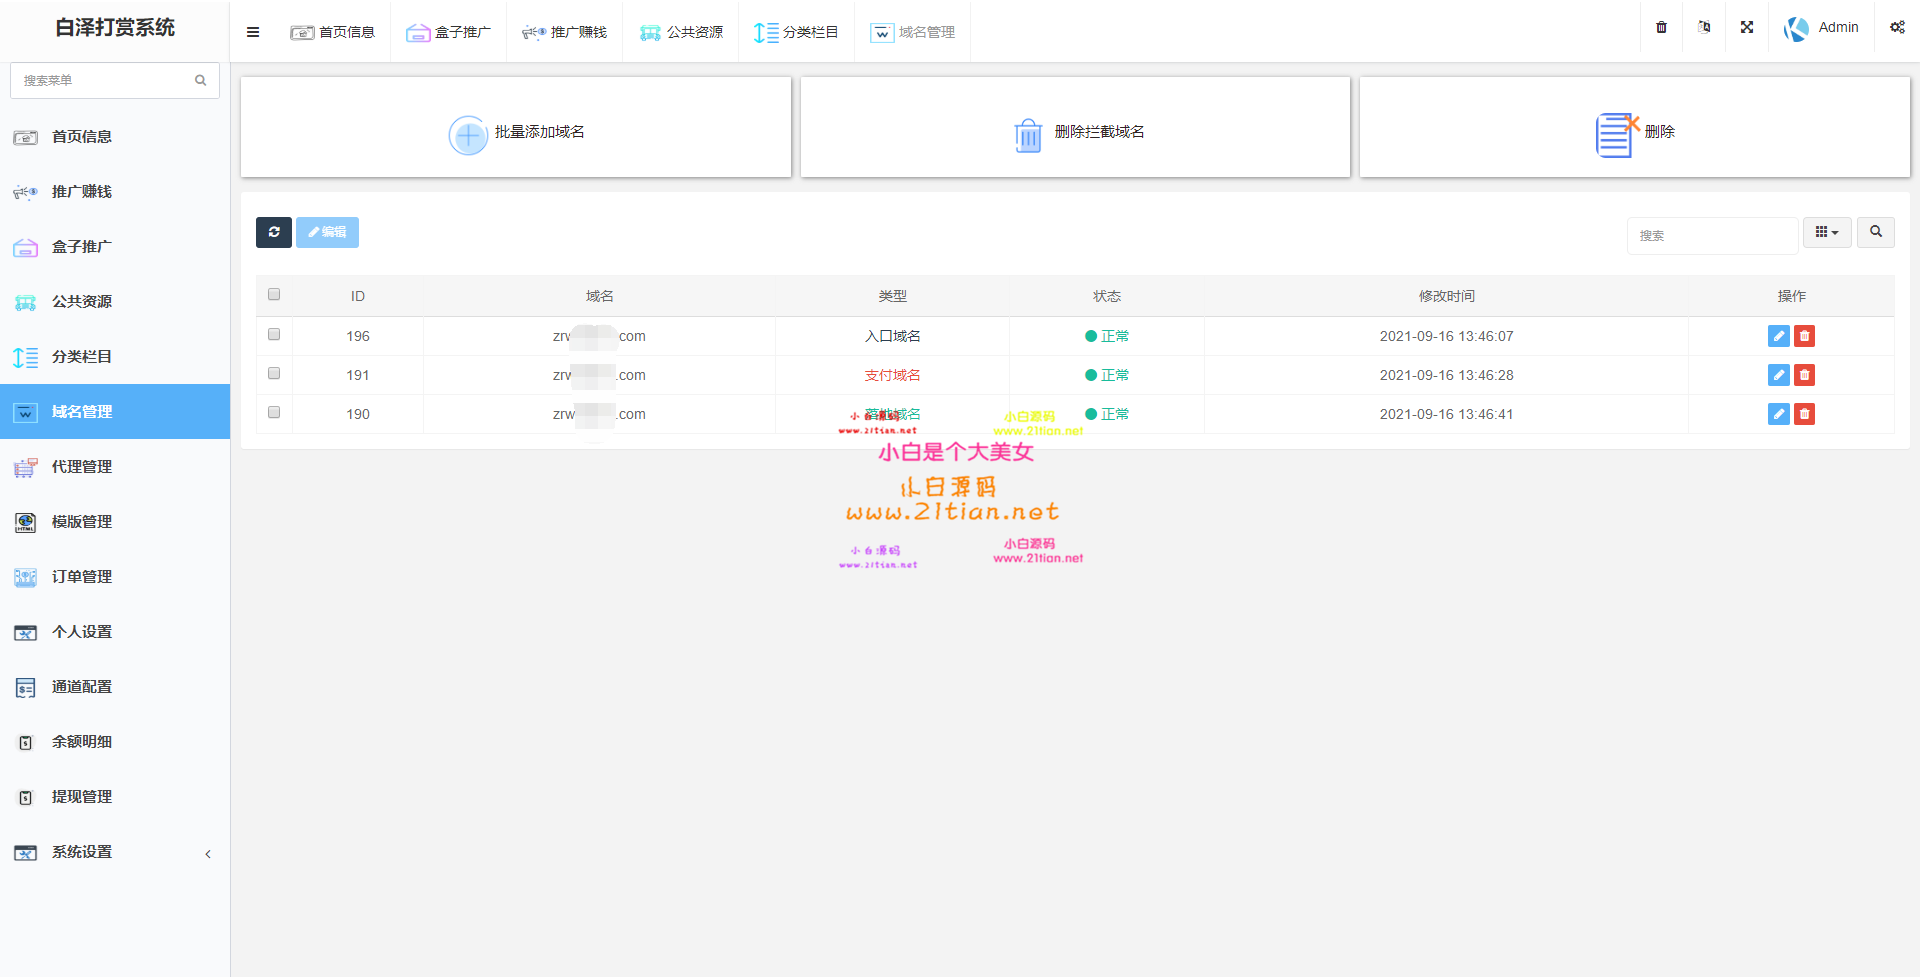Open 代理管理 in the sidebar

click(115, 467)
